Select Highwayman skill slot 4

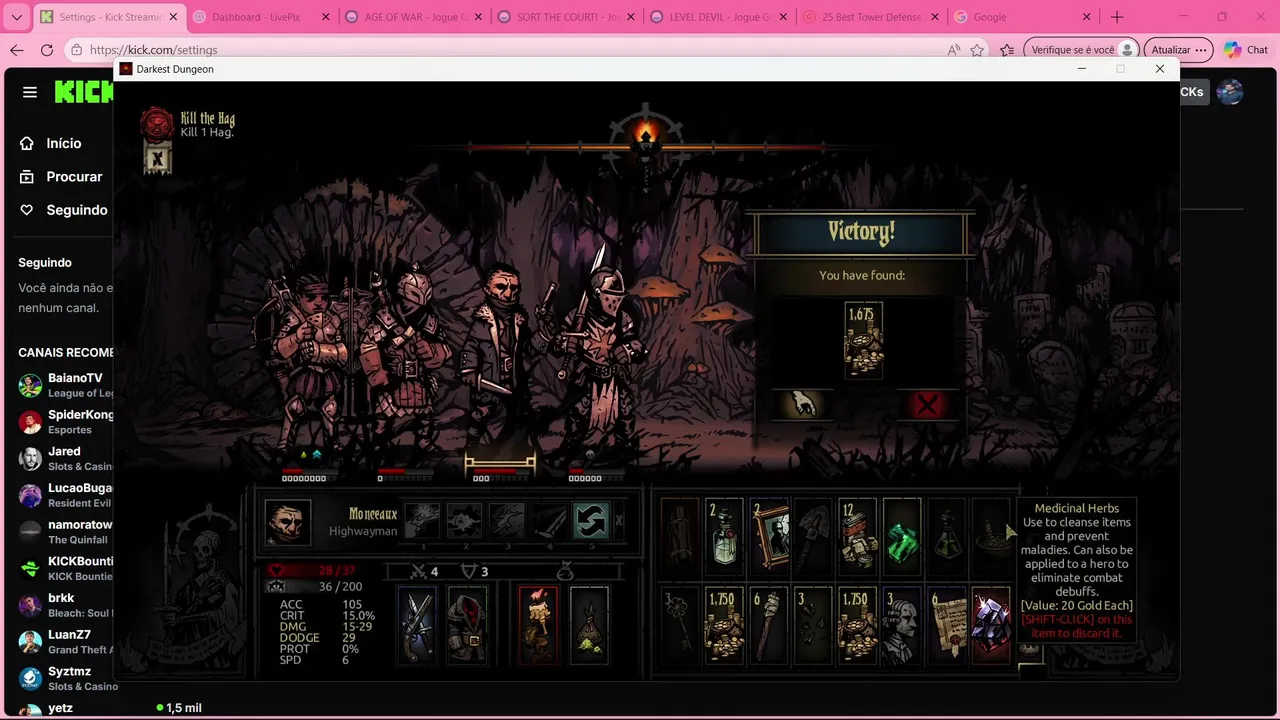click(x=549, y=521)
